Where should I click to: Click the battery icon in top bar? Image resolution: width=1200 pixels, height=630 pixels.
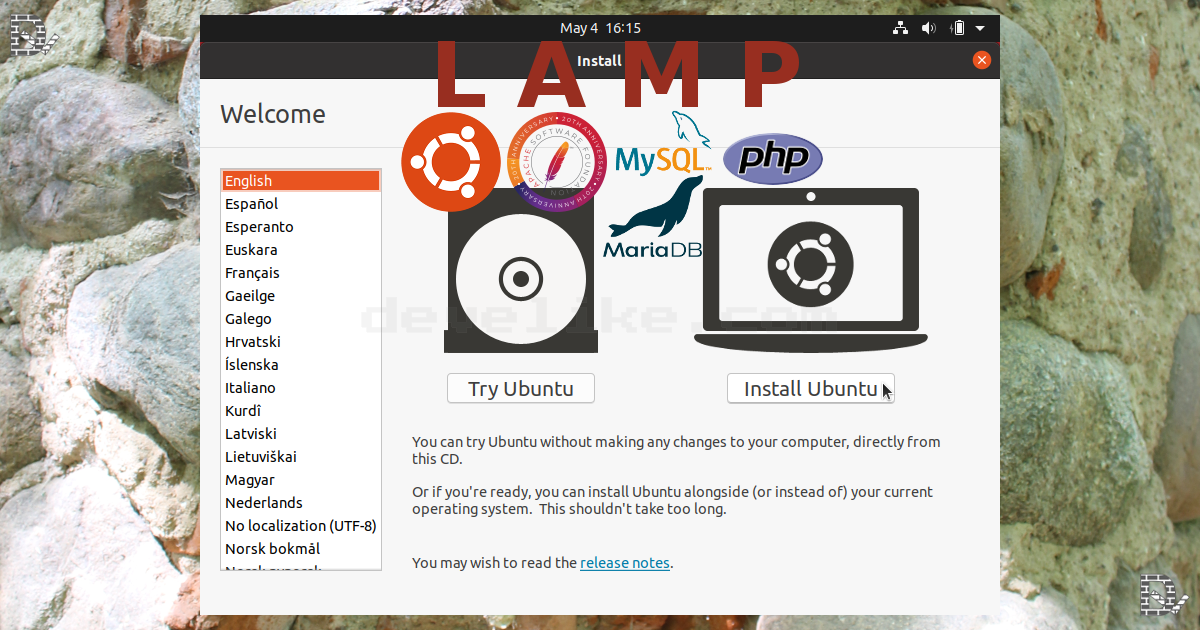(958, 28)
